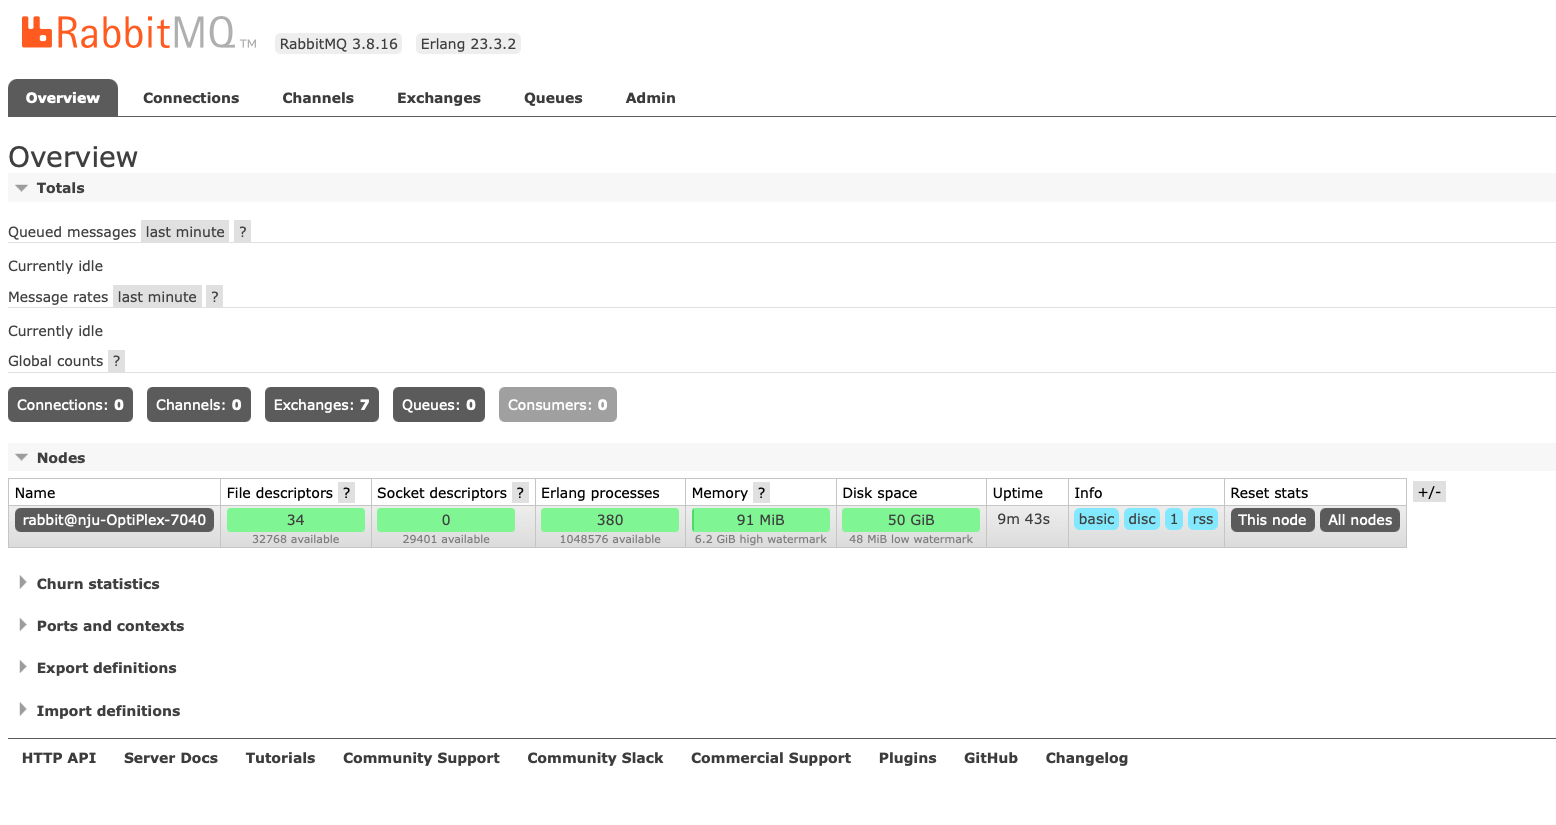The width and height of the screenshot is (1556, 825).
Task: Click the Erlang processes 380 bar
Action: click(610, 520)
